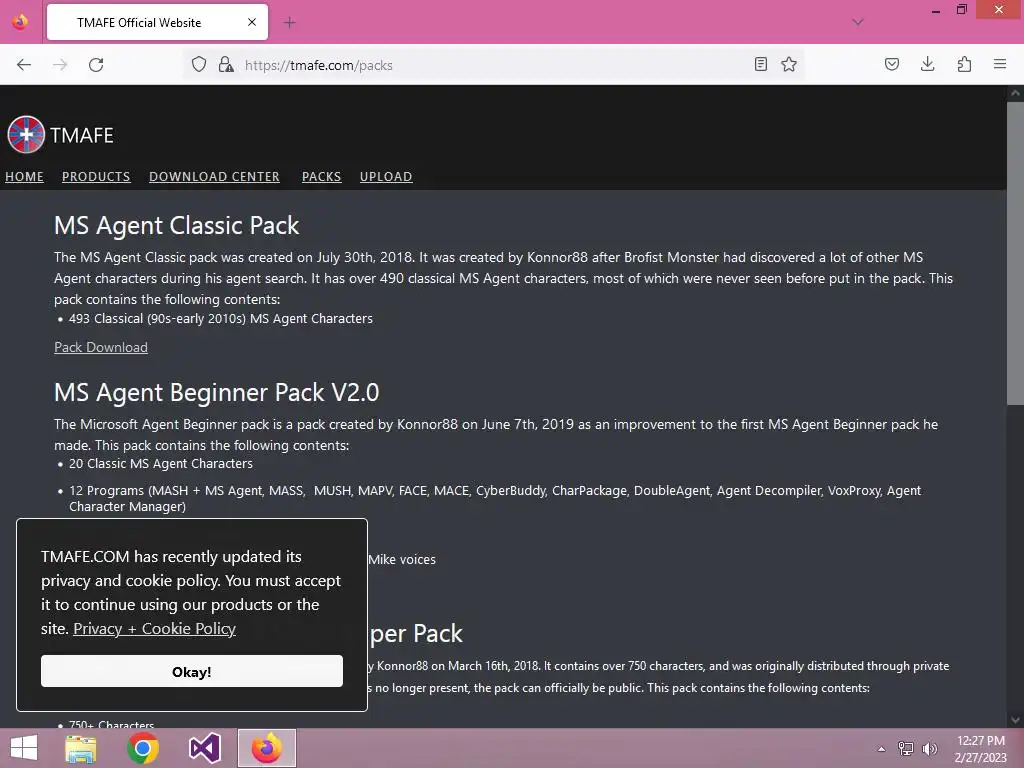Open Firefox application hamburger menu

[x=1000, y=64]
